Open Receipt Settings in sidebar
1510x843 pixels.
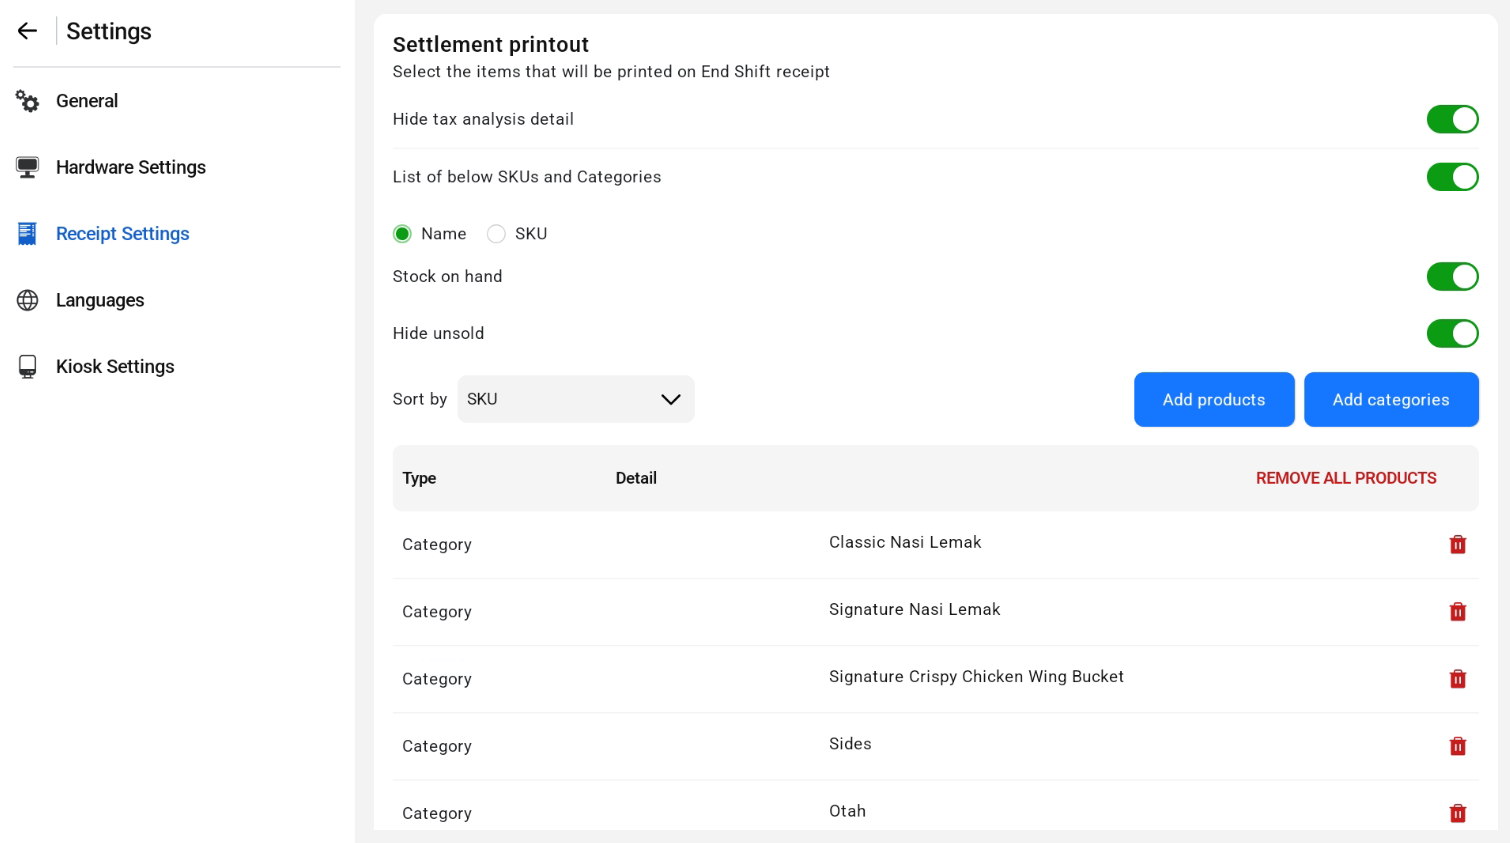[x=123, y=234]
